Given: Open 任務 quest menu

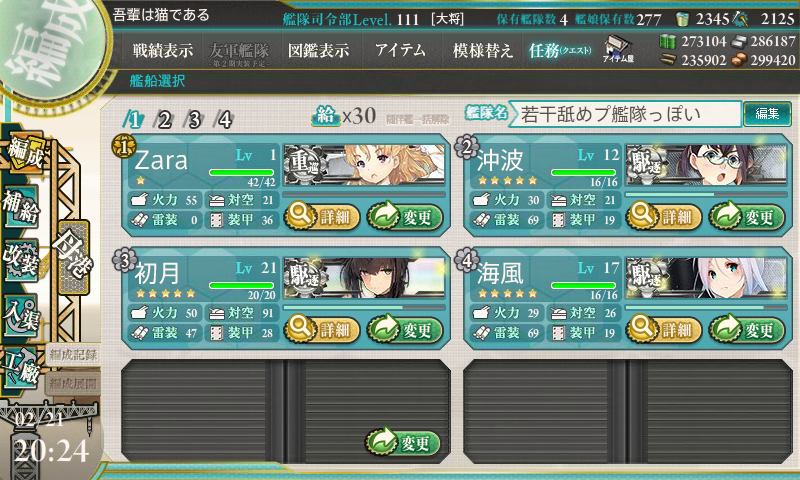Looking at the screenshot, I should tap(560, 50).
